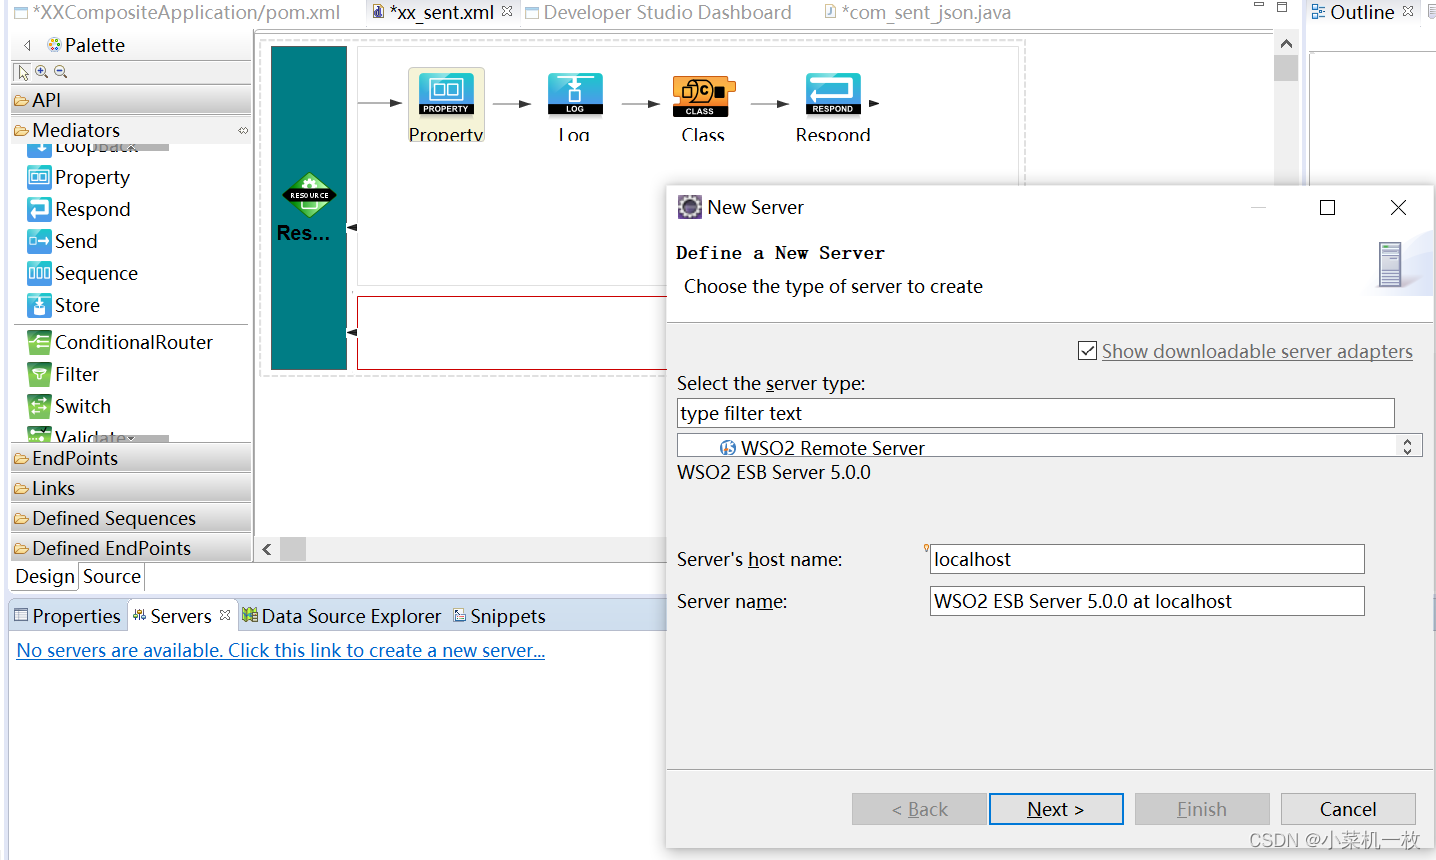The width and height of the screenshot is (1436, 860).
Task: Expand the EndPoints palette drawer
Action: click(x=131, y=458)
